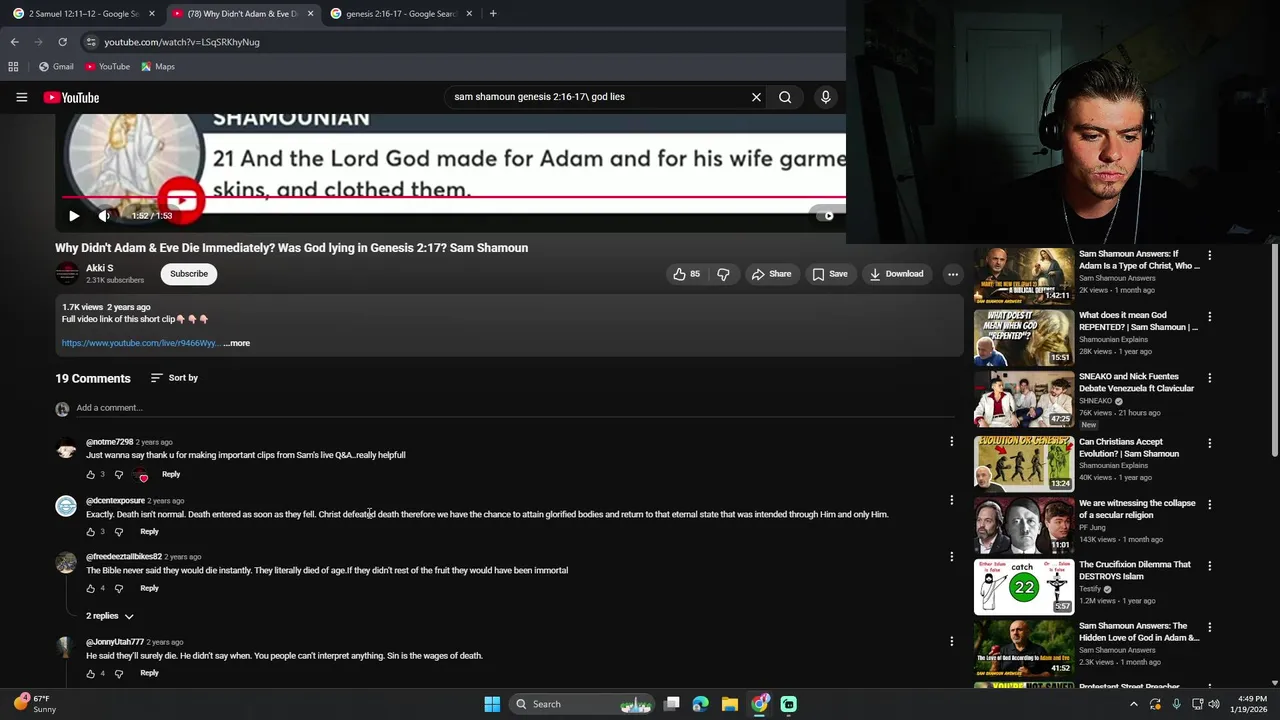1280x720 pixels.
Task: Open options menu for @freedeeztallbikes82 comment
Action: tap(951, 556)
